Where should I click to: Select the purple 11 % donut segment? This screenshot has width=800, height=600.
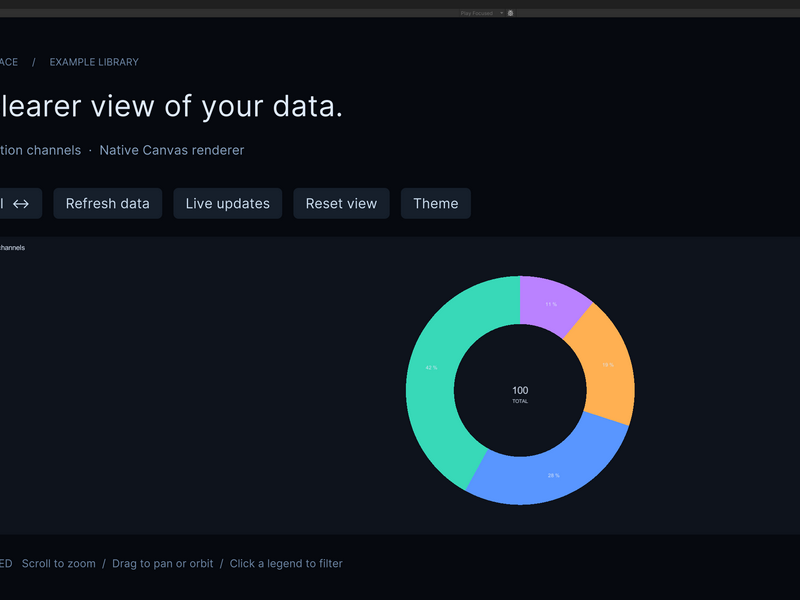(550, 304)
